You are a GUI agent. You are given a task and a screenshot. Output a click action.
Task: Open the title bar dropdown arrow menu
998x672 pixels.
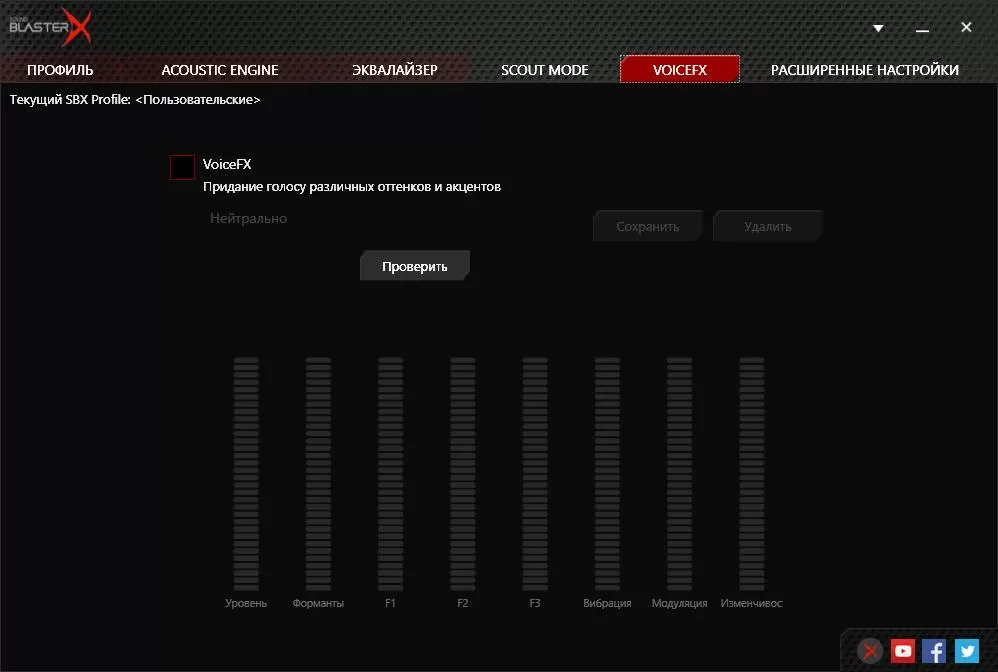(x=878, y=28)
